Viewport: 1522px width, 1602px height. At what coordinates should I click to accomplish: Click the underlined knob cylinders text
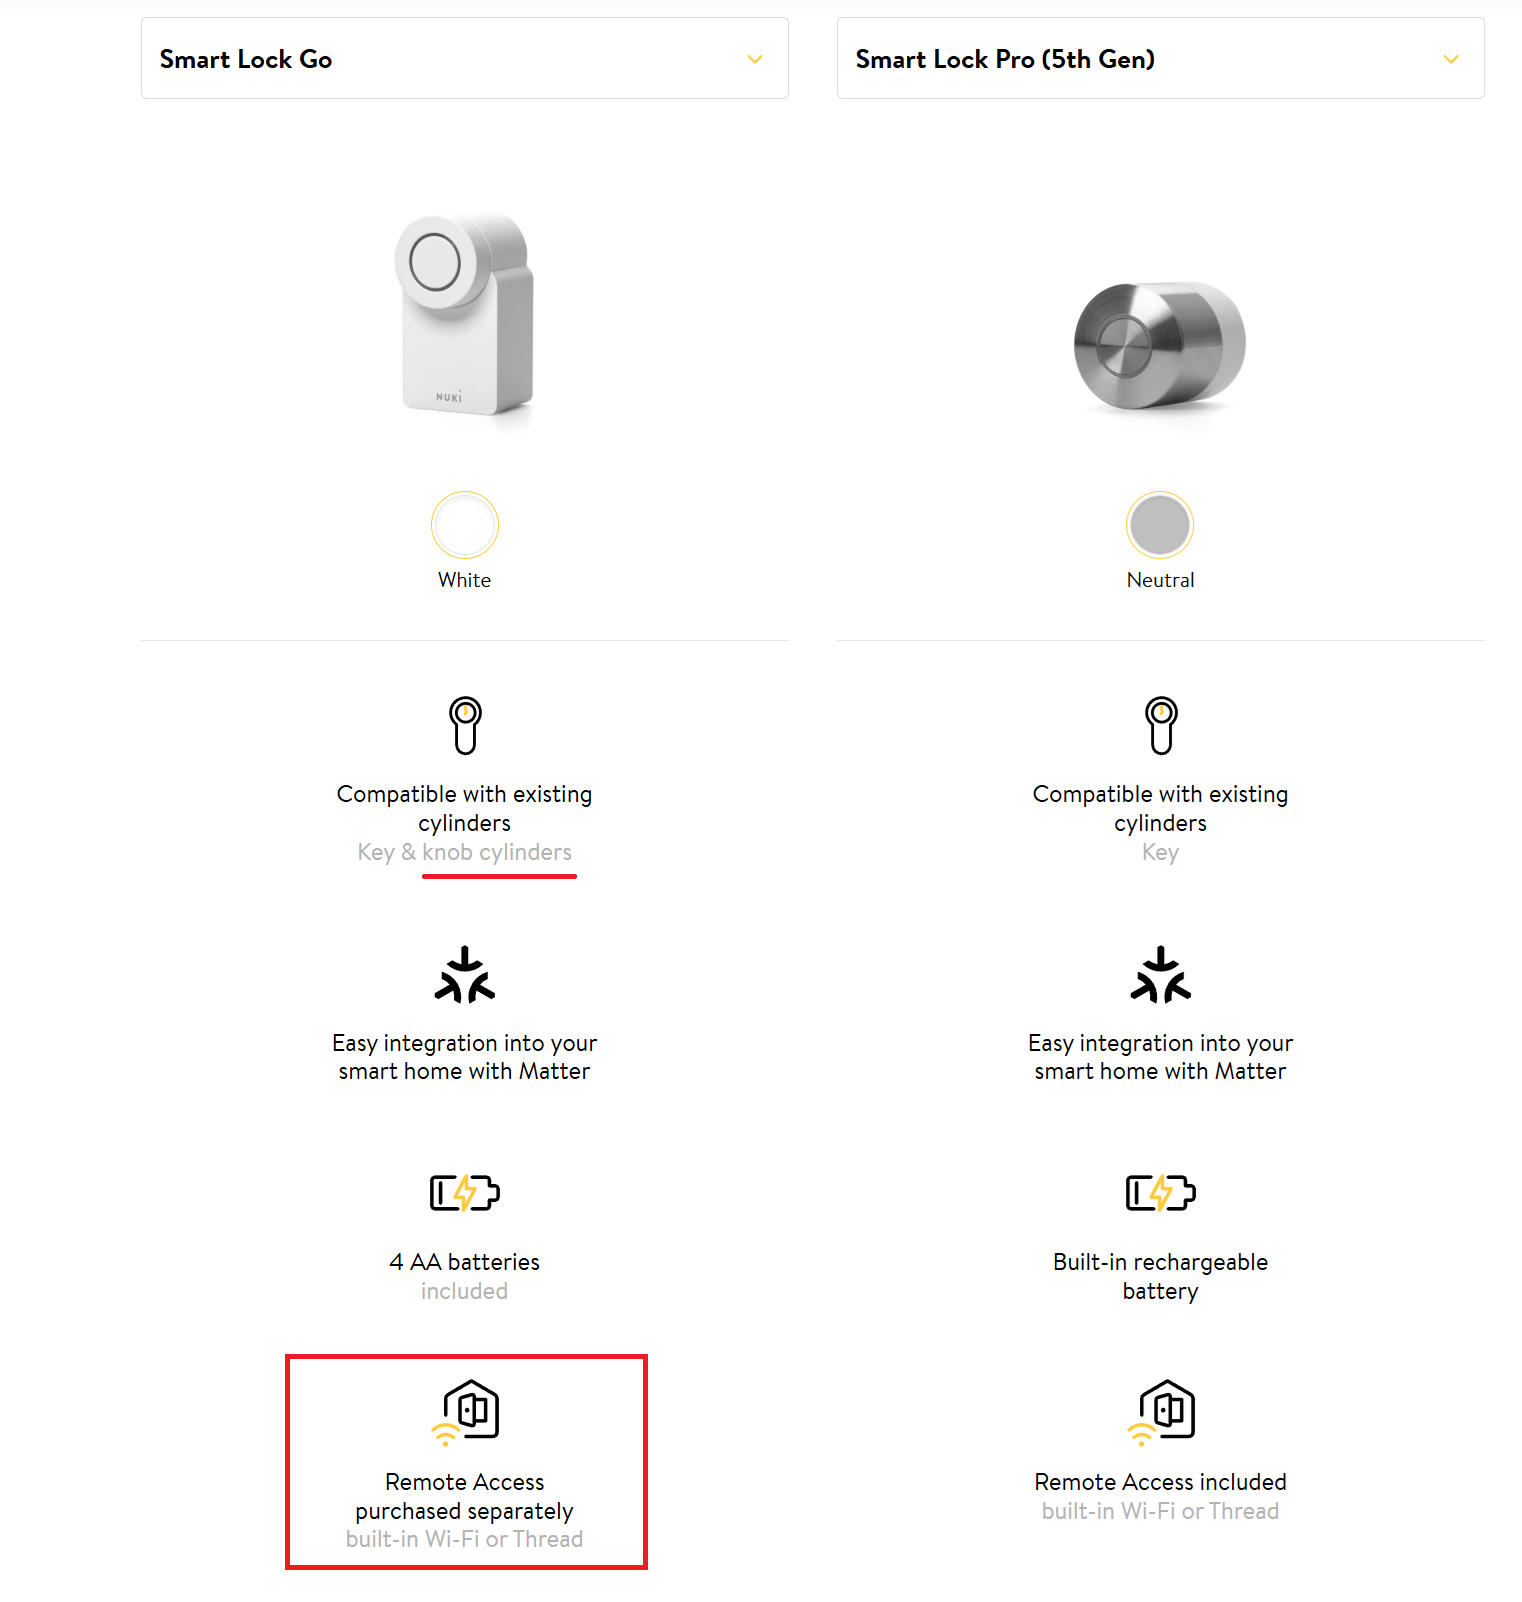pyautogui.click(x=497, y=853)
